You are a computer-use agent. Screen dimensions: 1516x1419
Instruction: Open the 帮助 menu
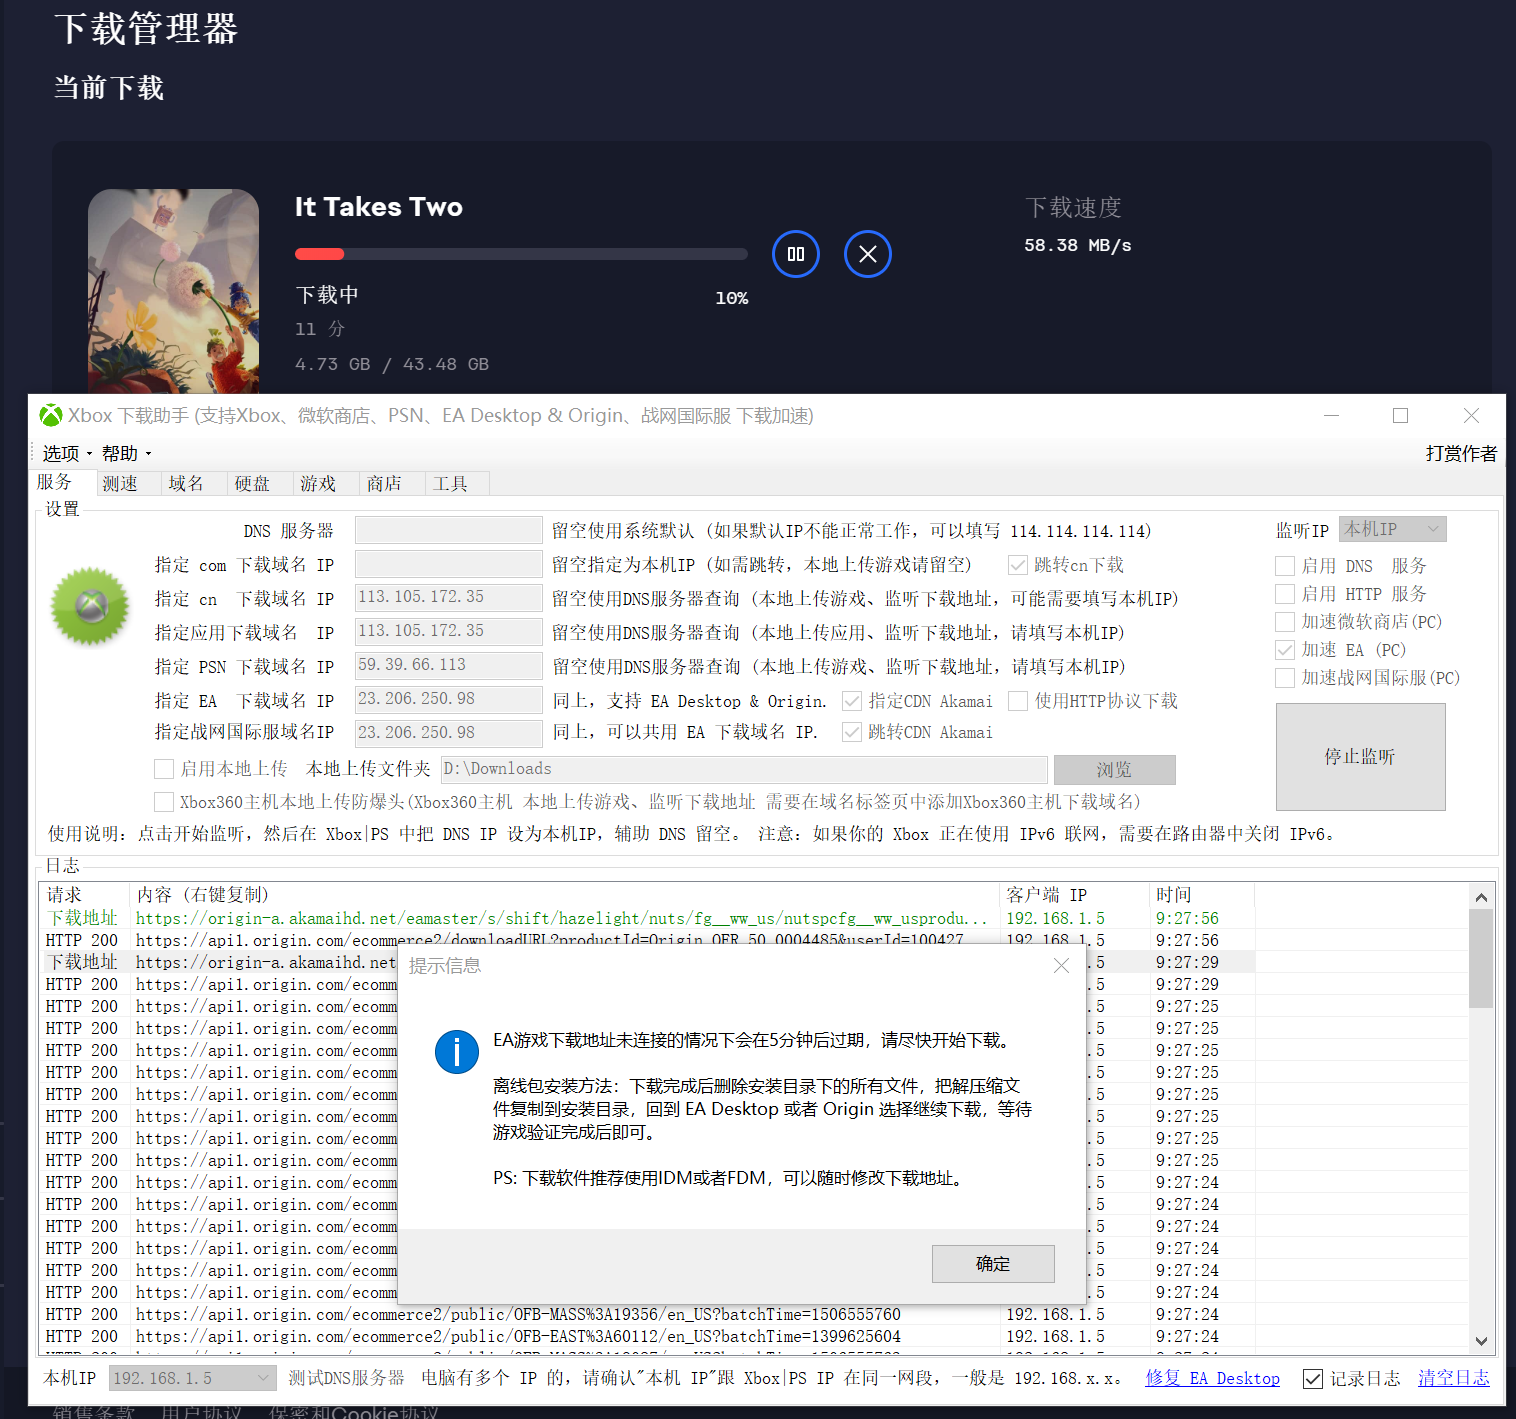pos(126,453)
